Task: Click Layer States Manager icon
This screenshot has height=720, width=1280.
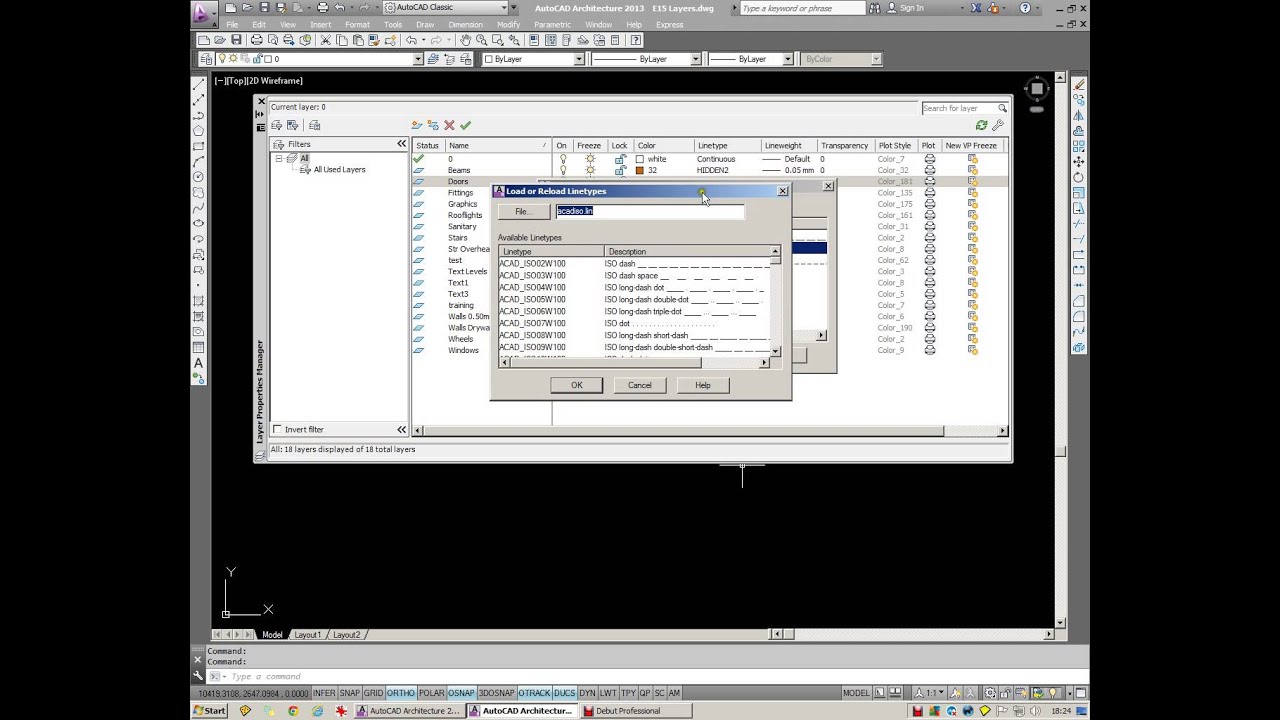Action: click(314, 125)
